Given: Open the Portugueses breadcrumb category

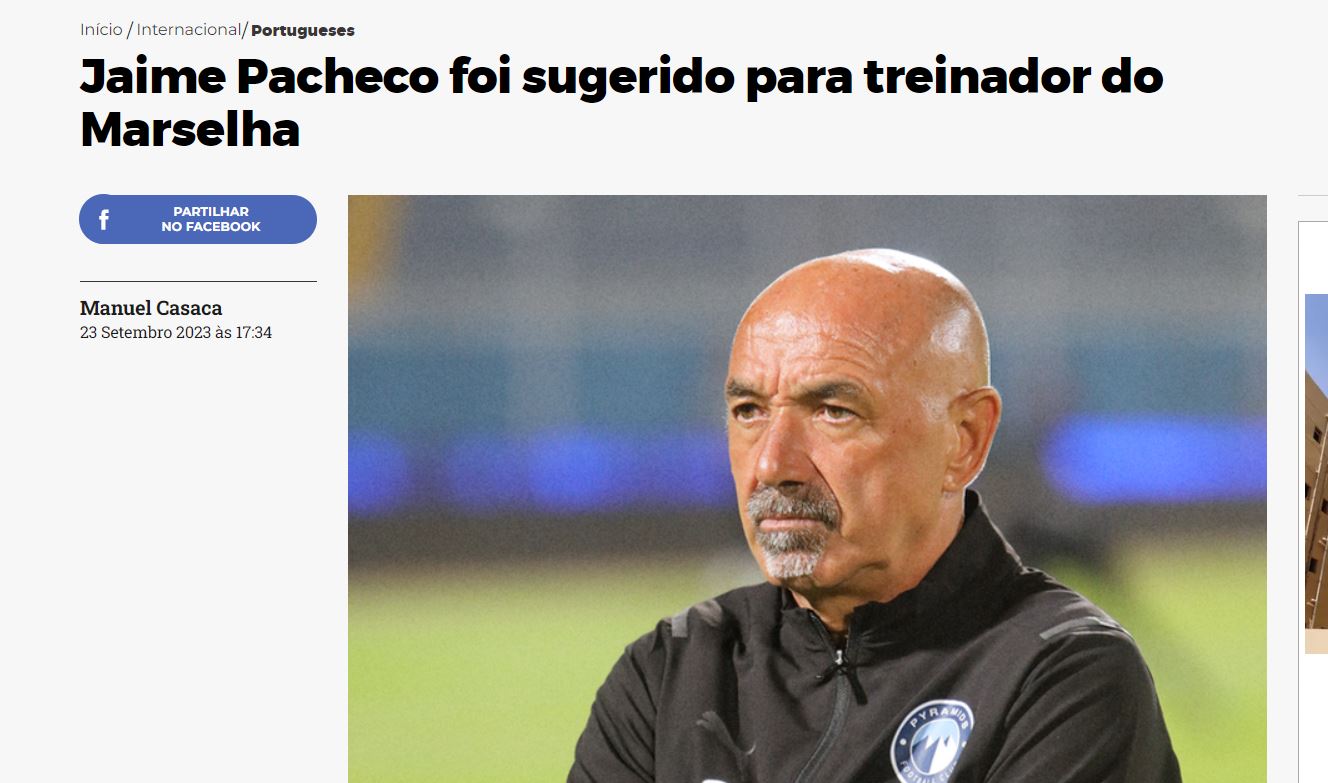Looking at the screenshot, I should click(x=303, y=30).
